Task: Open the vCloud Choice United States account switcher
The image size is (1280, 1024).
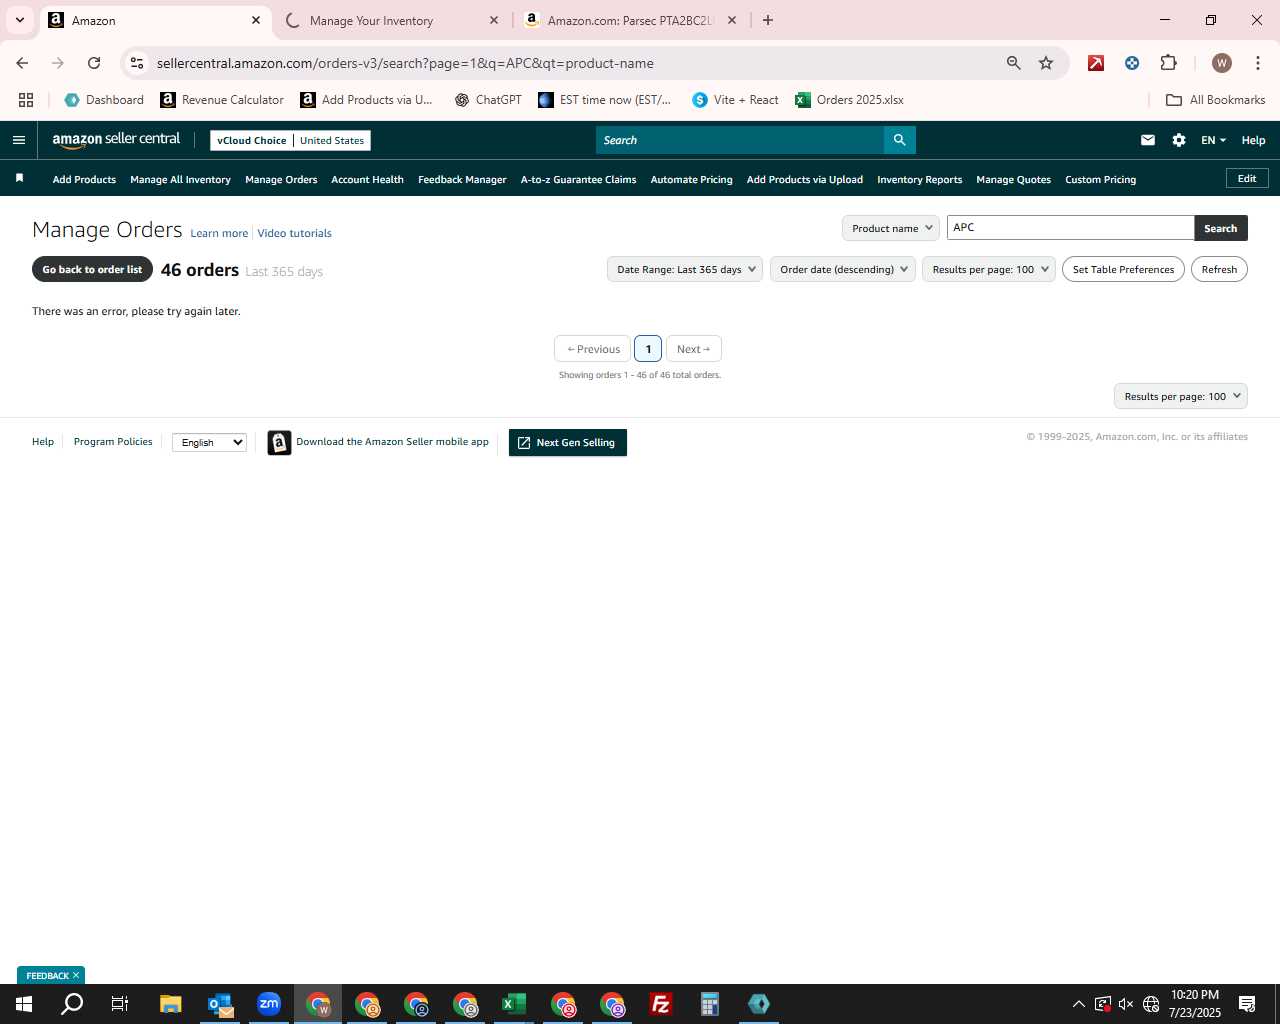Action: click(x=290, y=140)
